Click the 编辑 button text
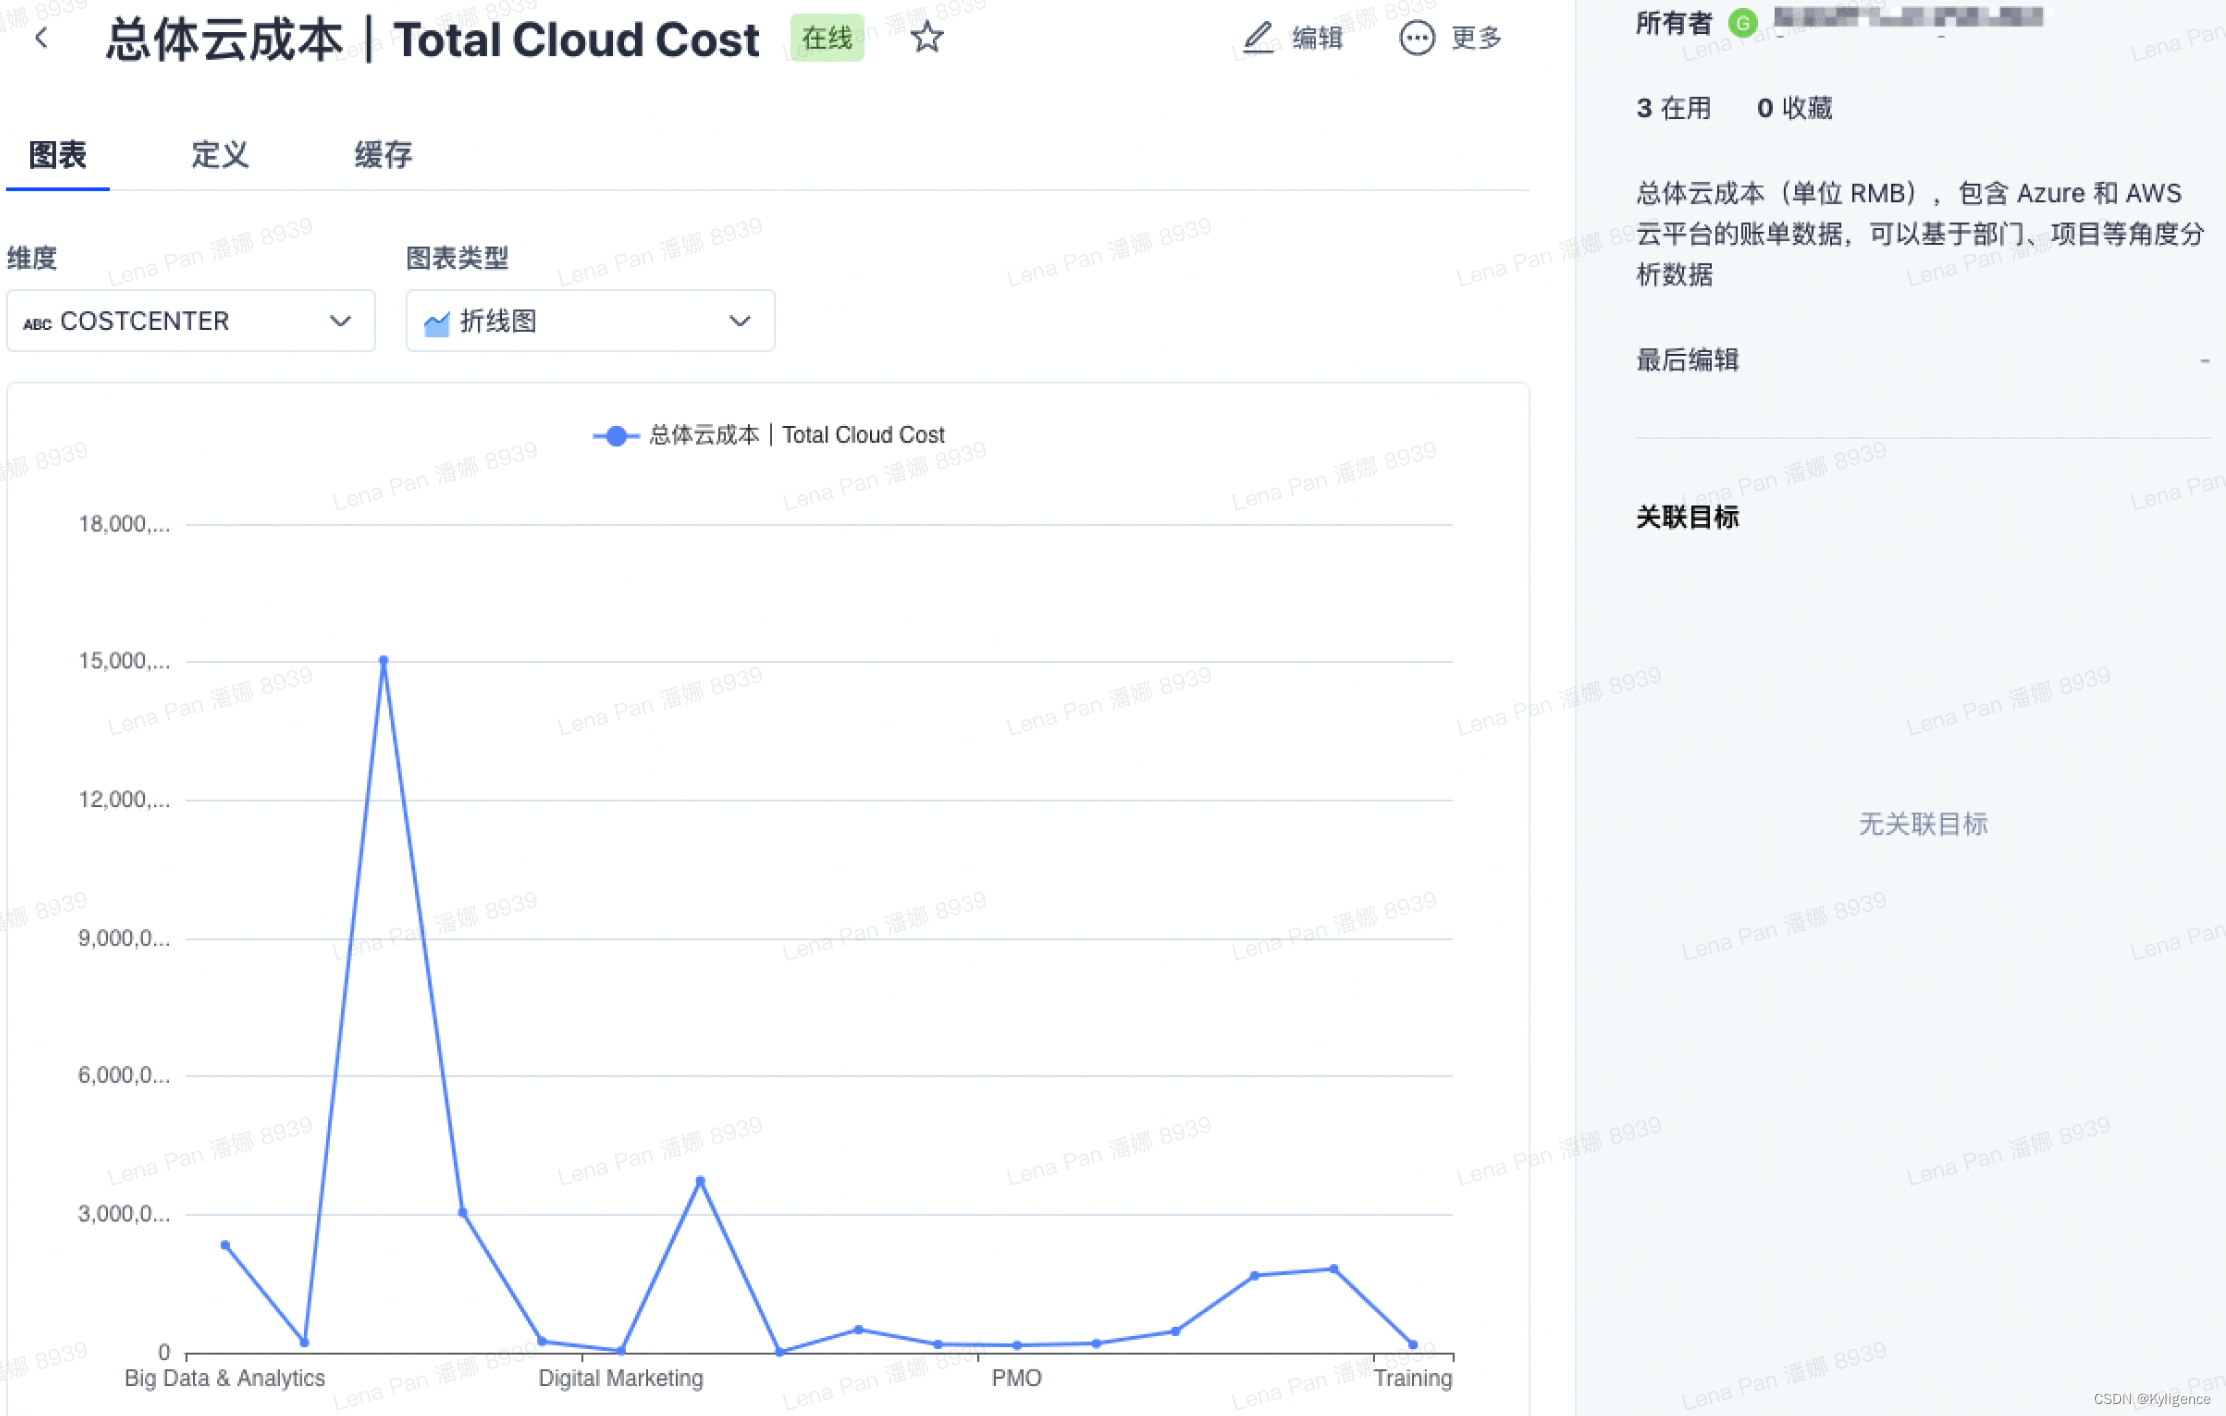 click(1316, 38)
